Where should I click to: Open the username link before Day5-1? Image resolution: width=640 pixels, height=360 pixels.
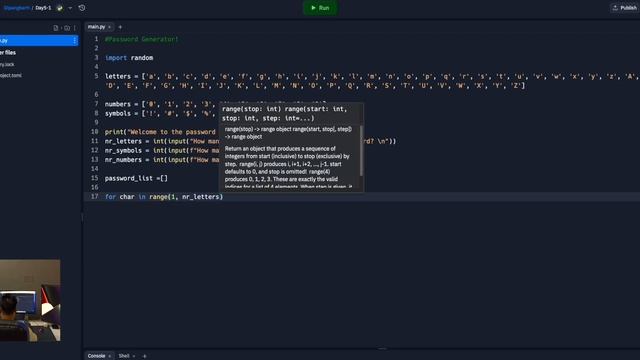(x=16, y=8)
